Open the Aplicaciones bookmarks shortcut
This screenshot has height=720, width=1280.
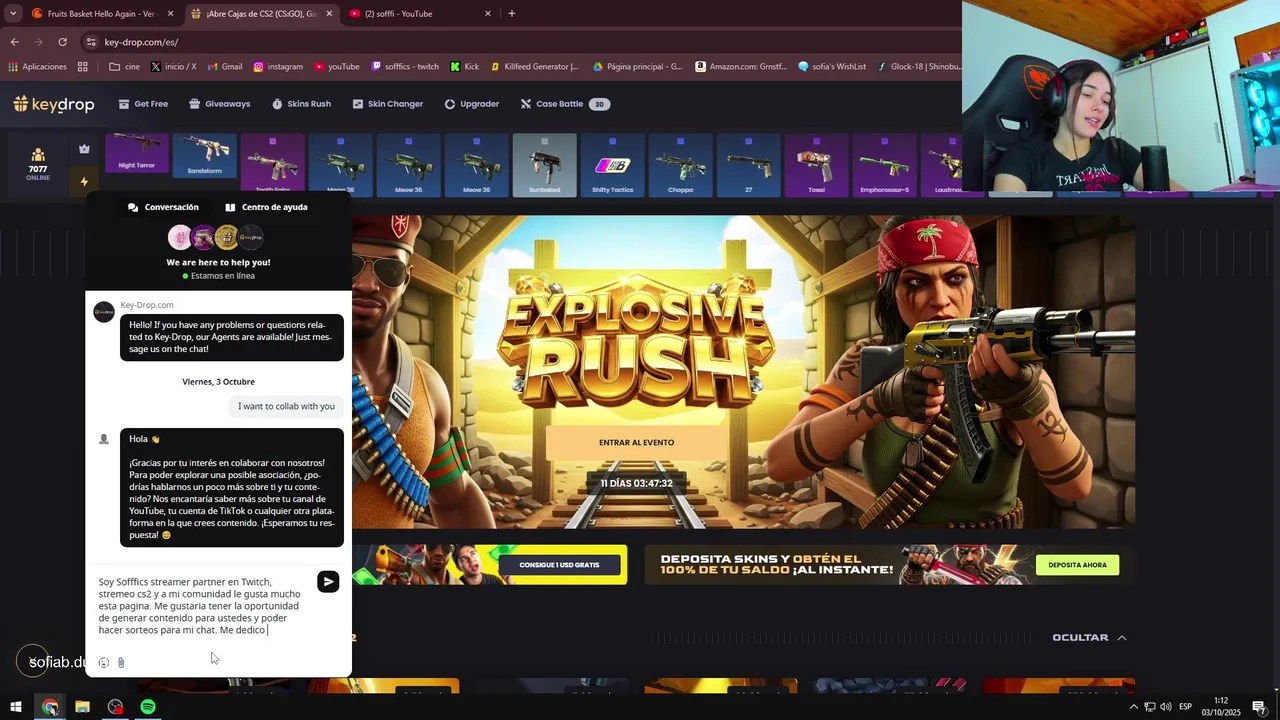click(38, 67)
